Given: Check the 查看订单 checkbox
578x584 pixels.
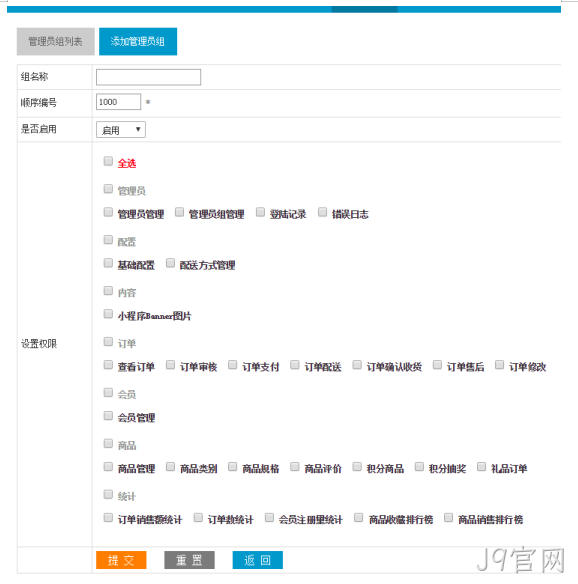Looking at the screenshot, I should coord(108,365).
